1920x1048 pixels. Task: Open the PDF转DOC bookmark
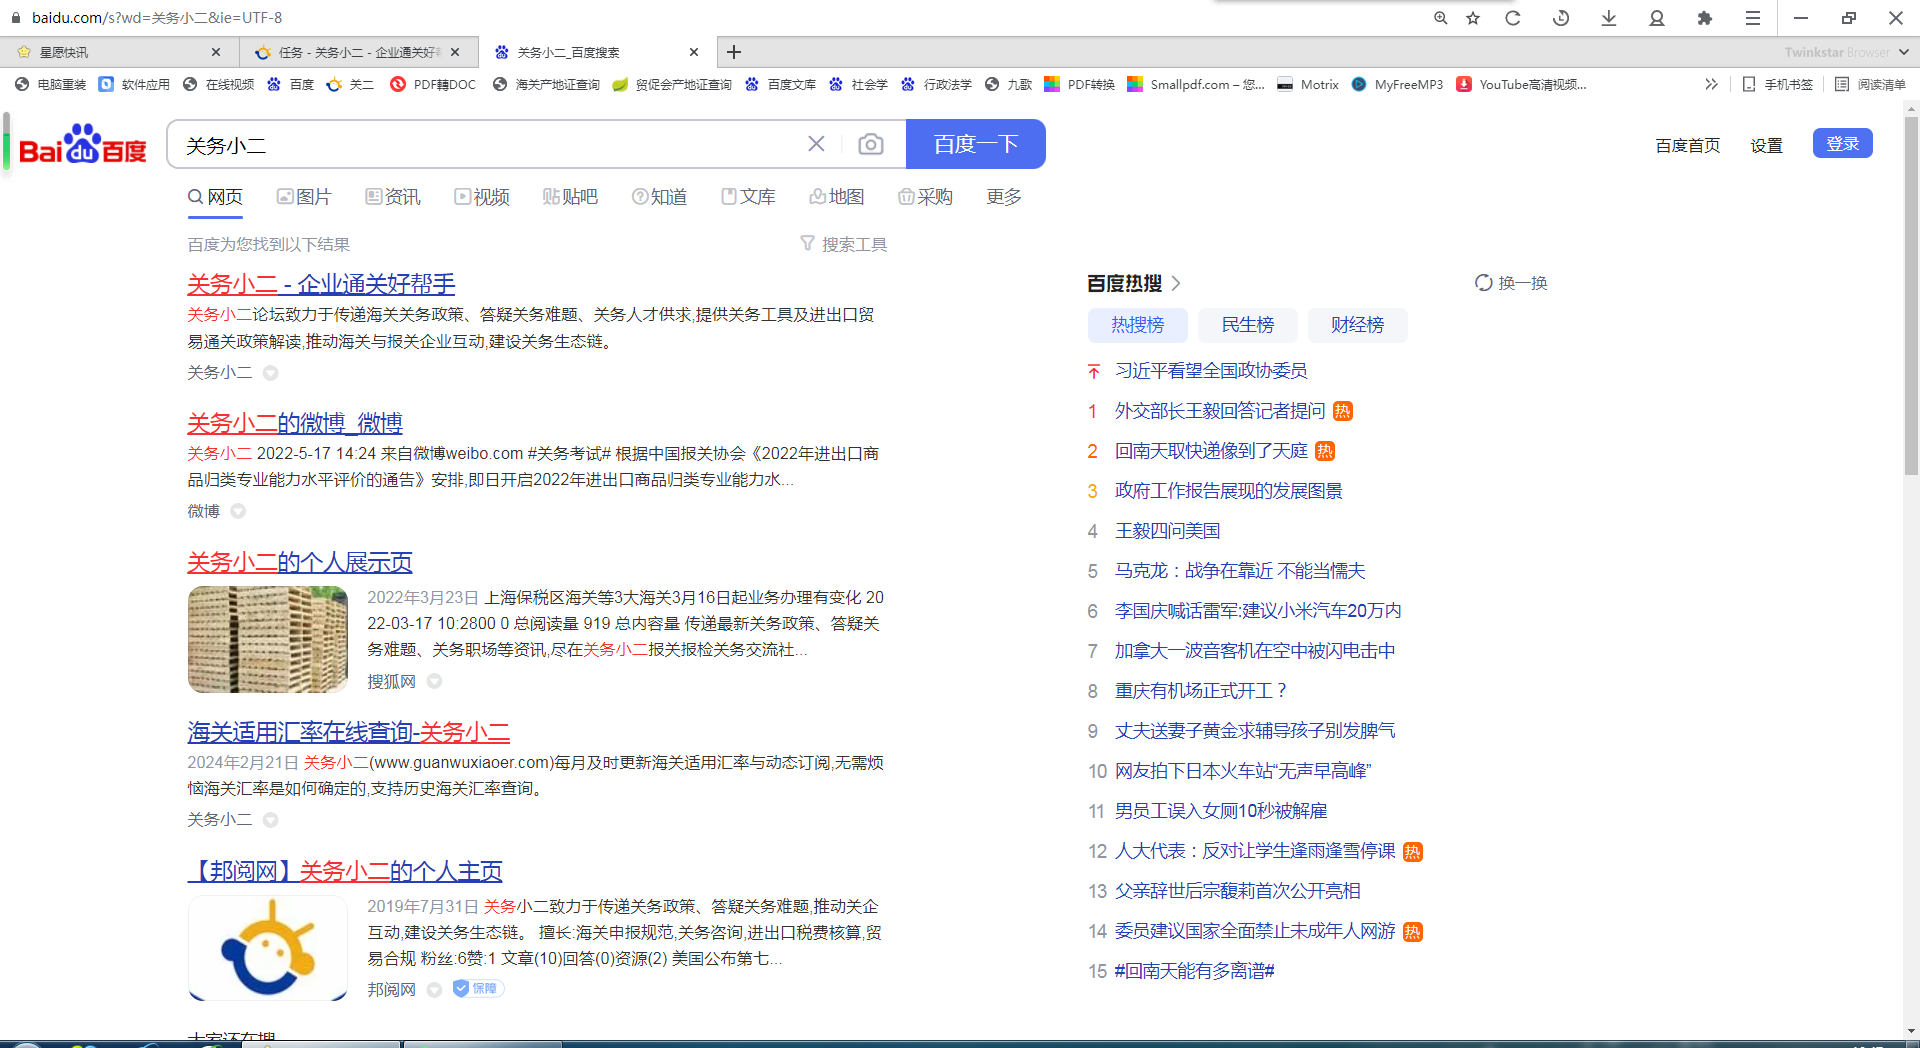tap(434, 84)
